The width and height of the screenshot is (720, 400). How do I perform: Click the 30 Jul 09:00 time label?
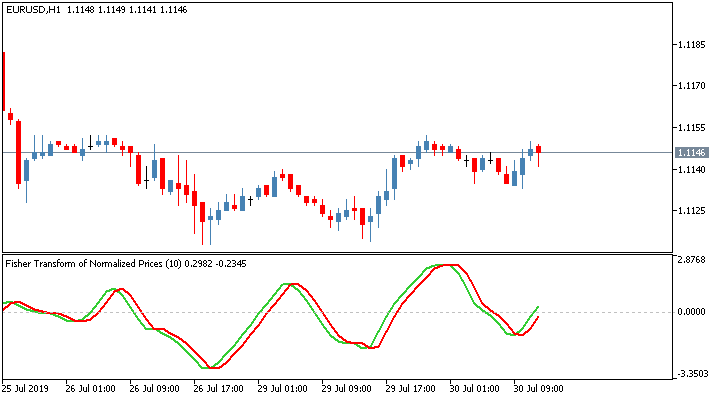click(538, 389)
